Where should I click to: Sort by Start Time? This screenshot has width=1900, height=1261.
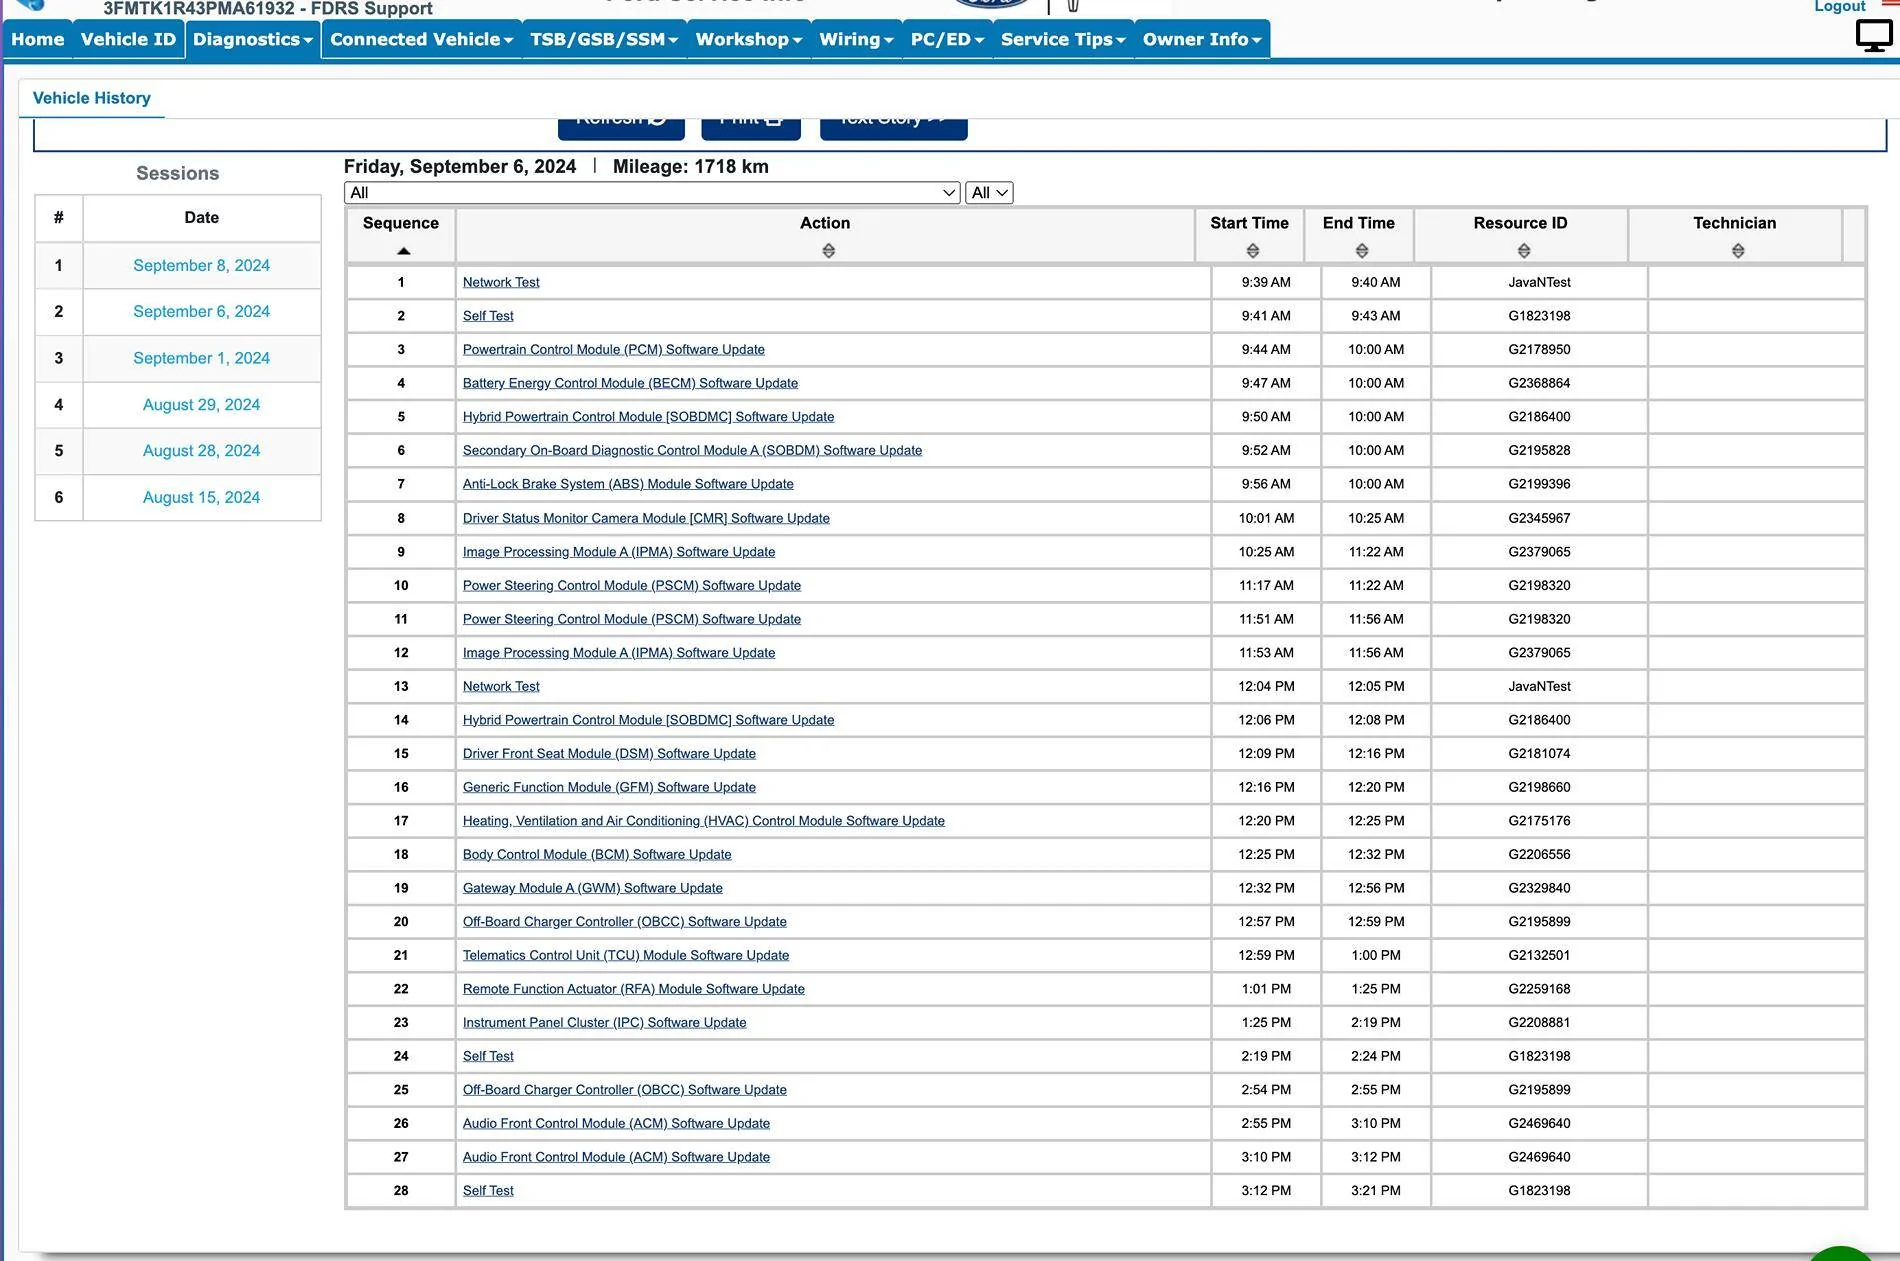[1252, 251]
